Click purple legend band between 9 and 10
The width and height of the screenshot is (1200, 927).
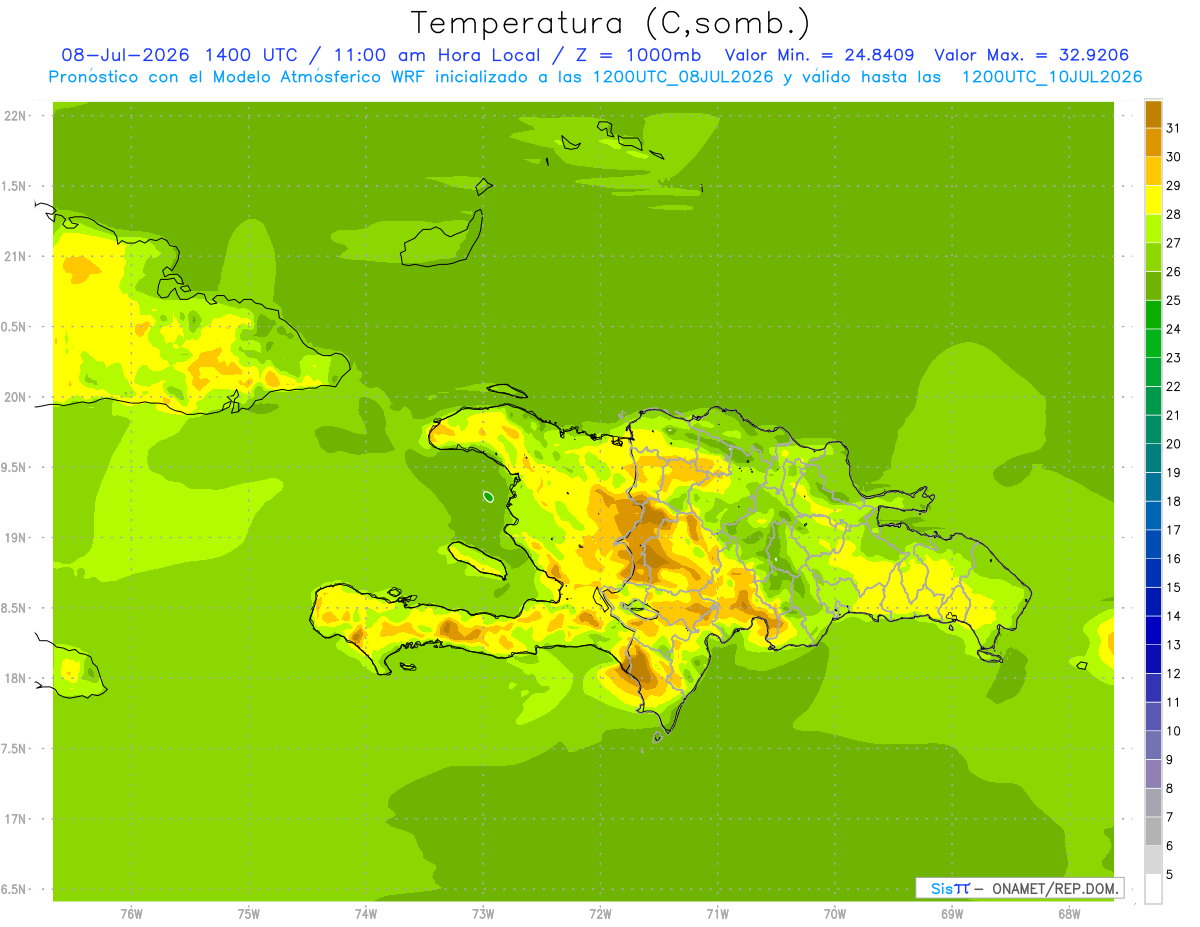coord(1153,746)
